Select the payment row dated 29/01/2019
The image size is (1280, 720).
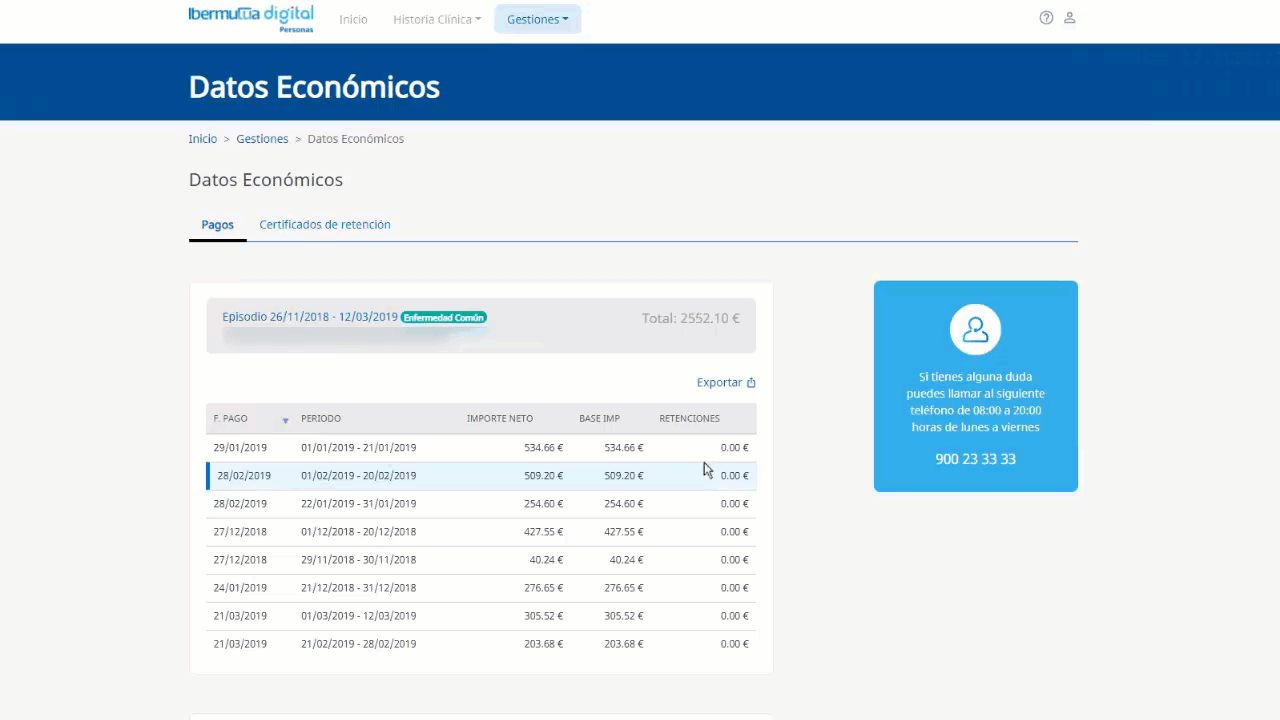coord(481,448)
